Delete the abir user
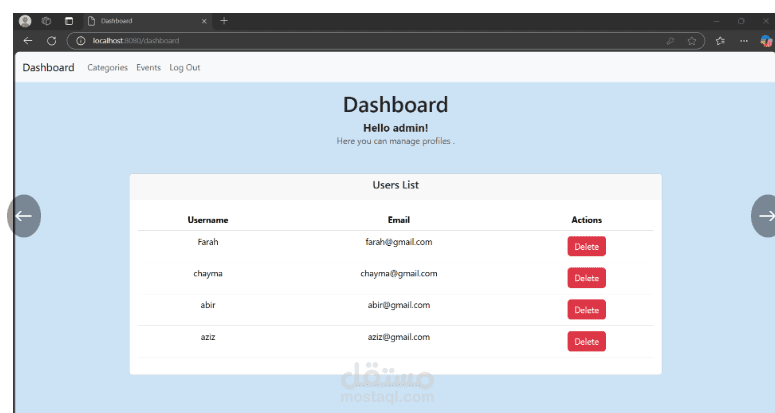Viewport: 775px width, 413px height. tap(586, 310)
